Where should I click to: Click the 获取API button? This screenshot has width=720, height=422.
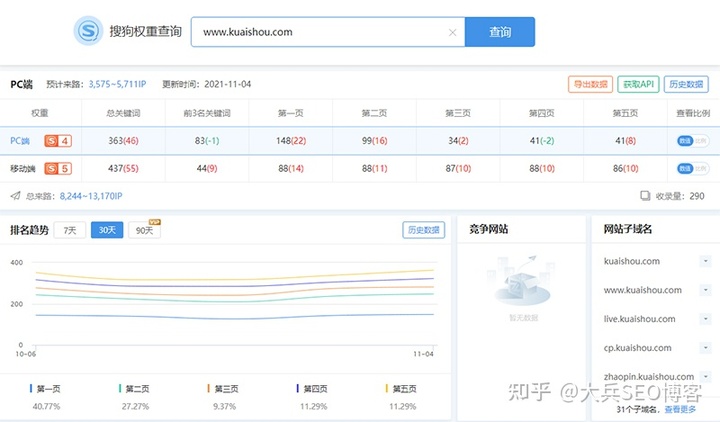coord(638,84)
